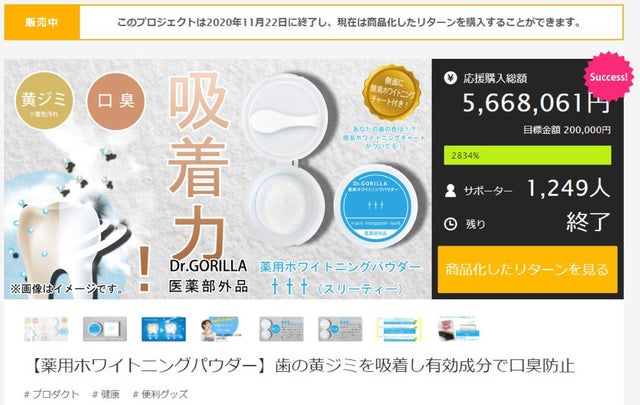Image resolution: width=640 pixels, height=405 pixels.
Task: Click the green 2834% progress bar
Action: point(527,155)
